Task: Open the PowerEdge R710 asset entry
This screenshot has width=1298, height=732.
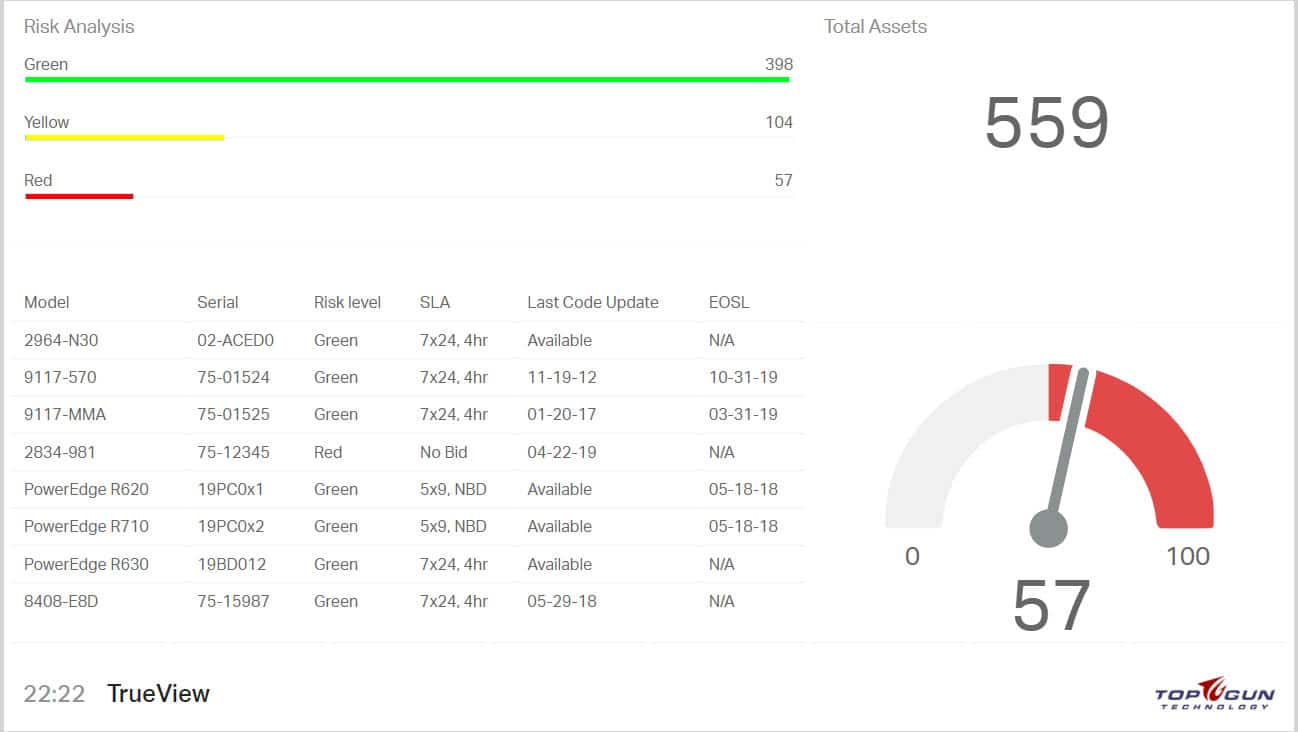Action: click(408, 526)
